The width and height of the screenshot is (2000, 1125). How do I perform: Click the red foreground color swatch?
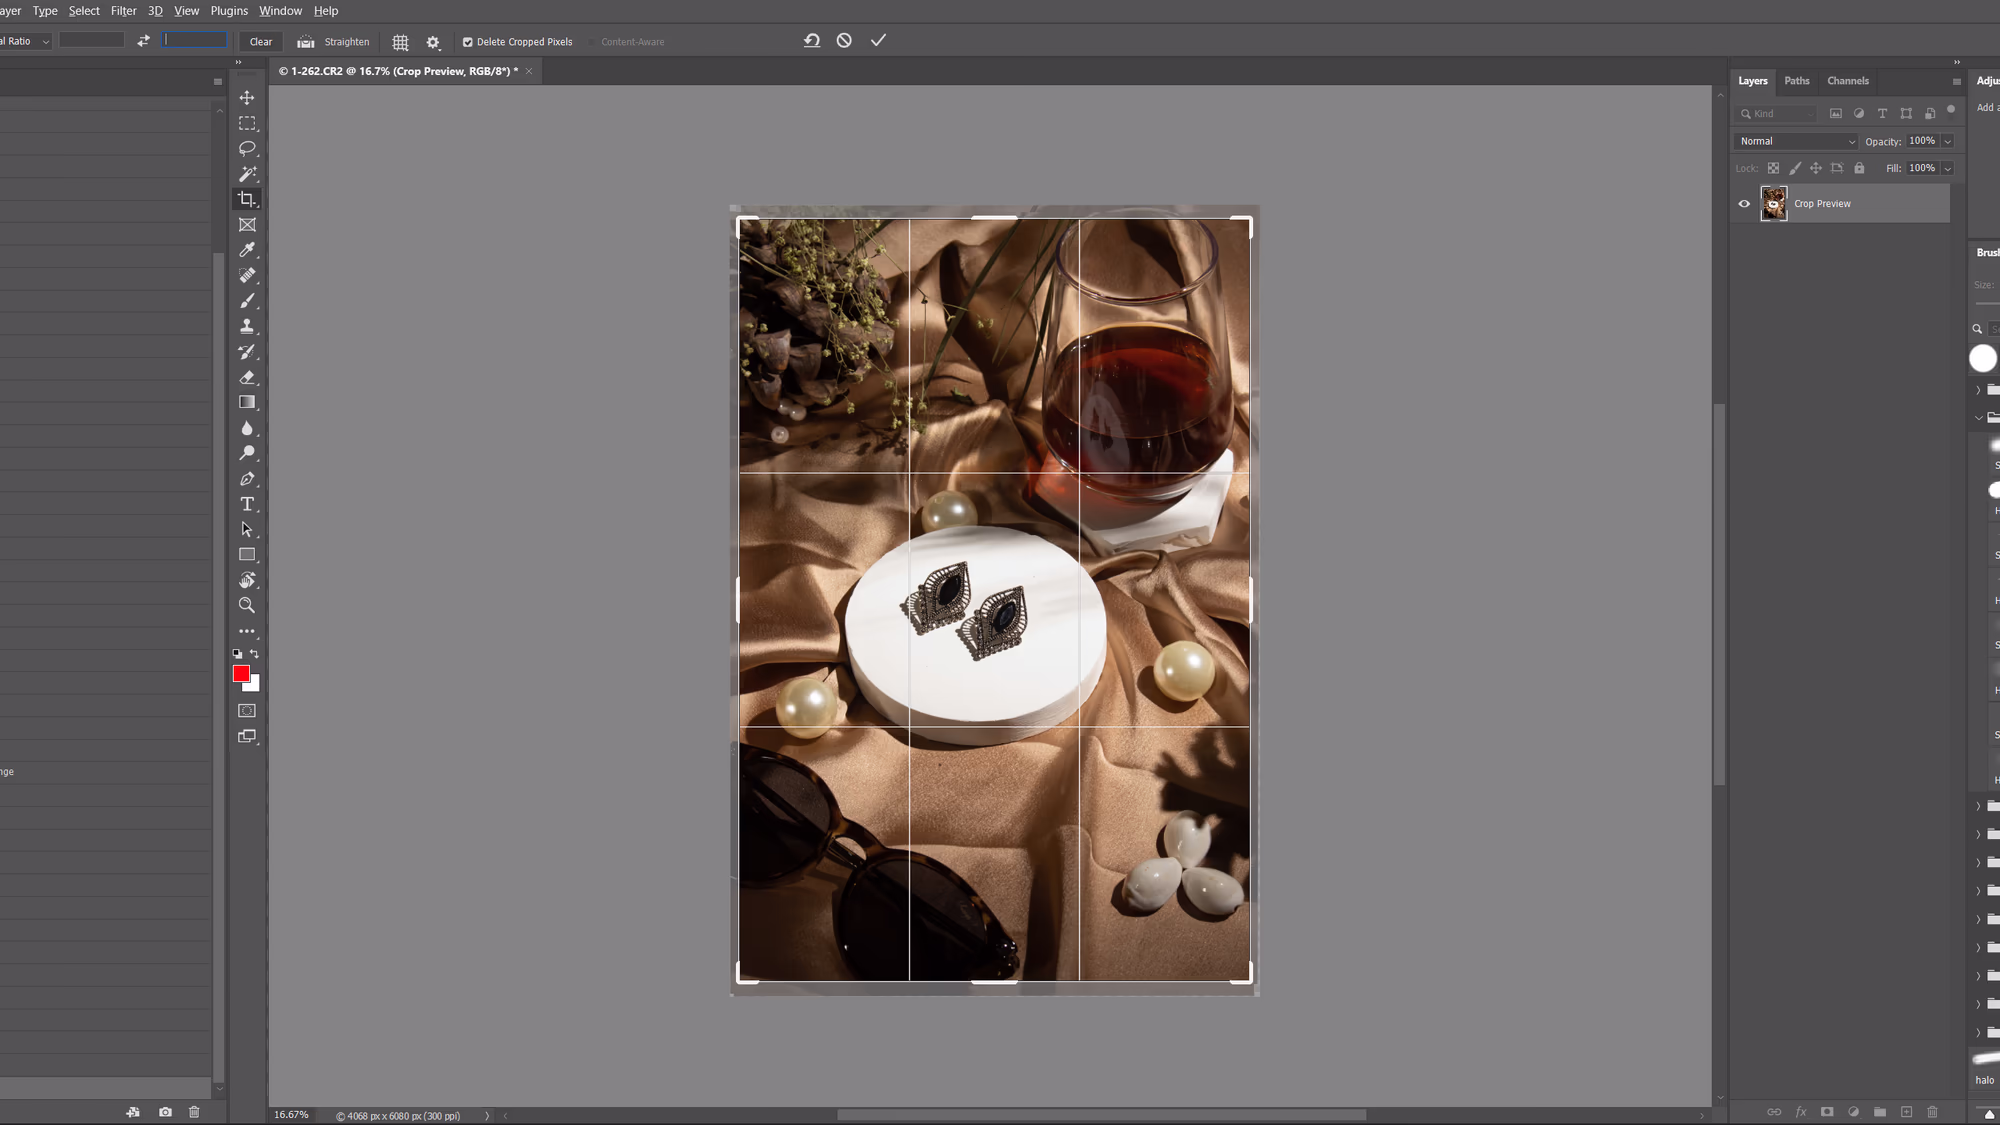[241, 674]
